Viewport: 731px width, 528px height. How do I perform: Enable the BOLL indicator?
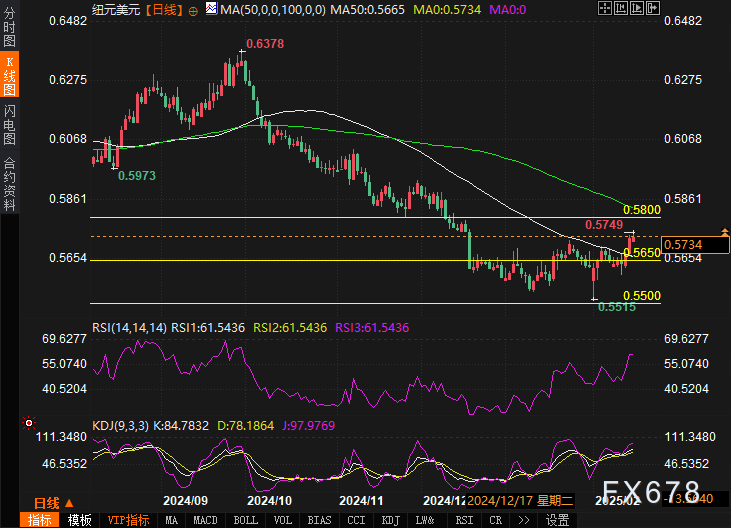click(245, 520)
